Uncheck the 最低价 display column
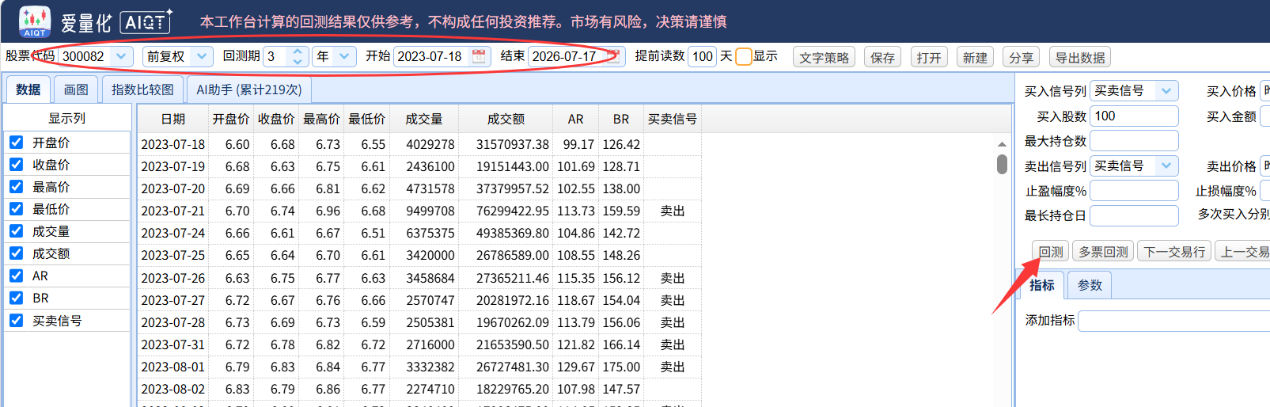Image resolution: width=1270 pixels, height=407 pixels. click(x=16, y=209)
